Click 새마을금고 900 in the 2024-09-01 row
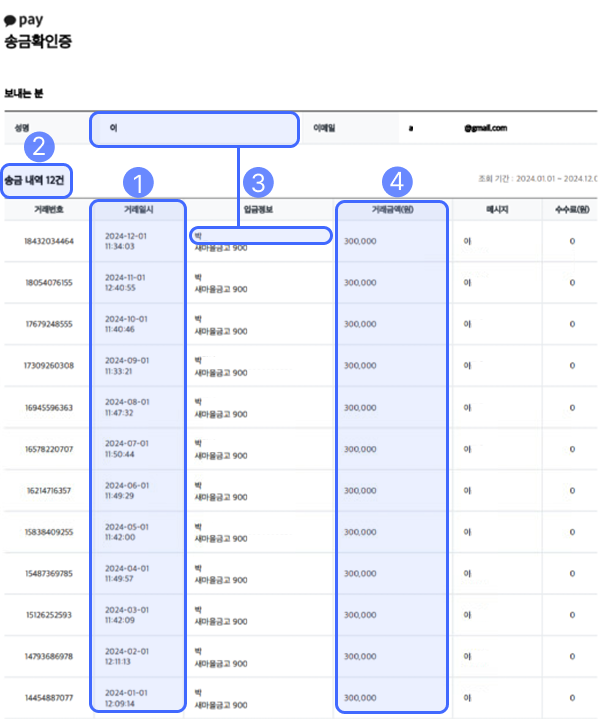 (221, 373)
